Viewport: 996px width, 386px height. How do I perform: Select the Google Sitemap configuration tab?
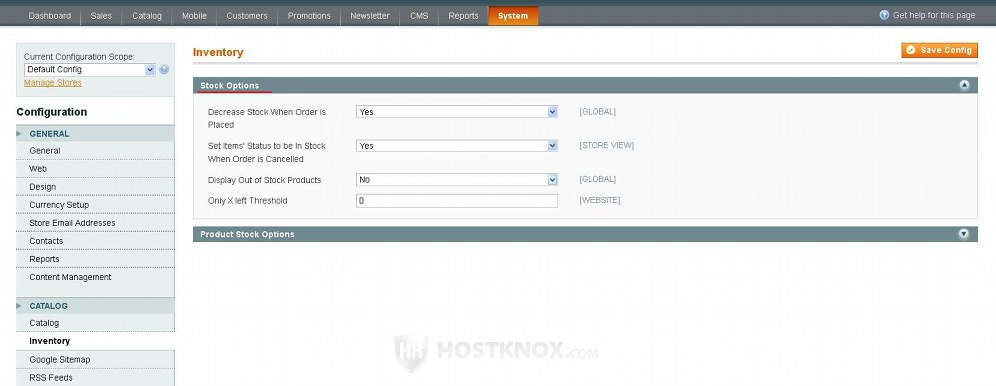(95, 360)
